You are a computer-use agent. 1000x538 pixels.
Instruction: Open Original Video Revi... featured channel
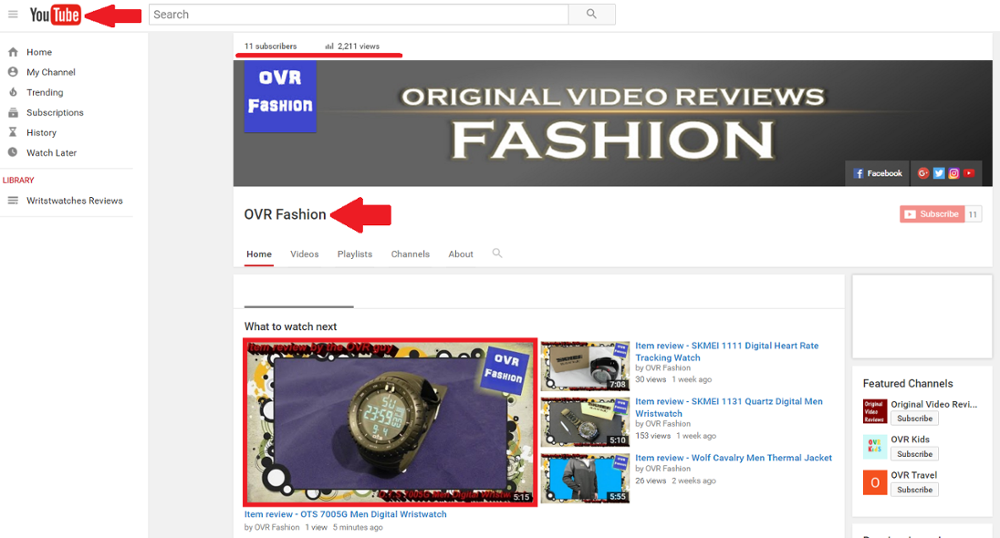tap(934, 404)
